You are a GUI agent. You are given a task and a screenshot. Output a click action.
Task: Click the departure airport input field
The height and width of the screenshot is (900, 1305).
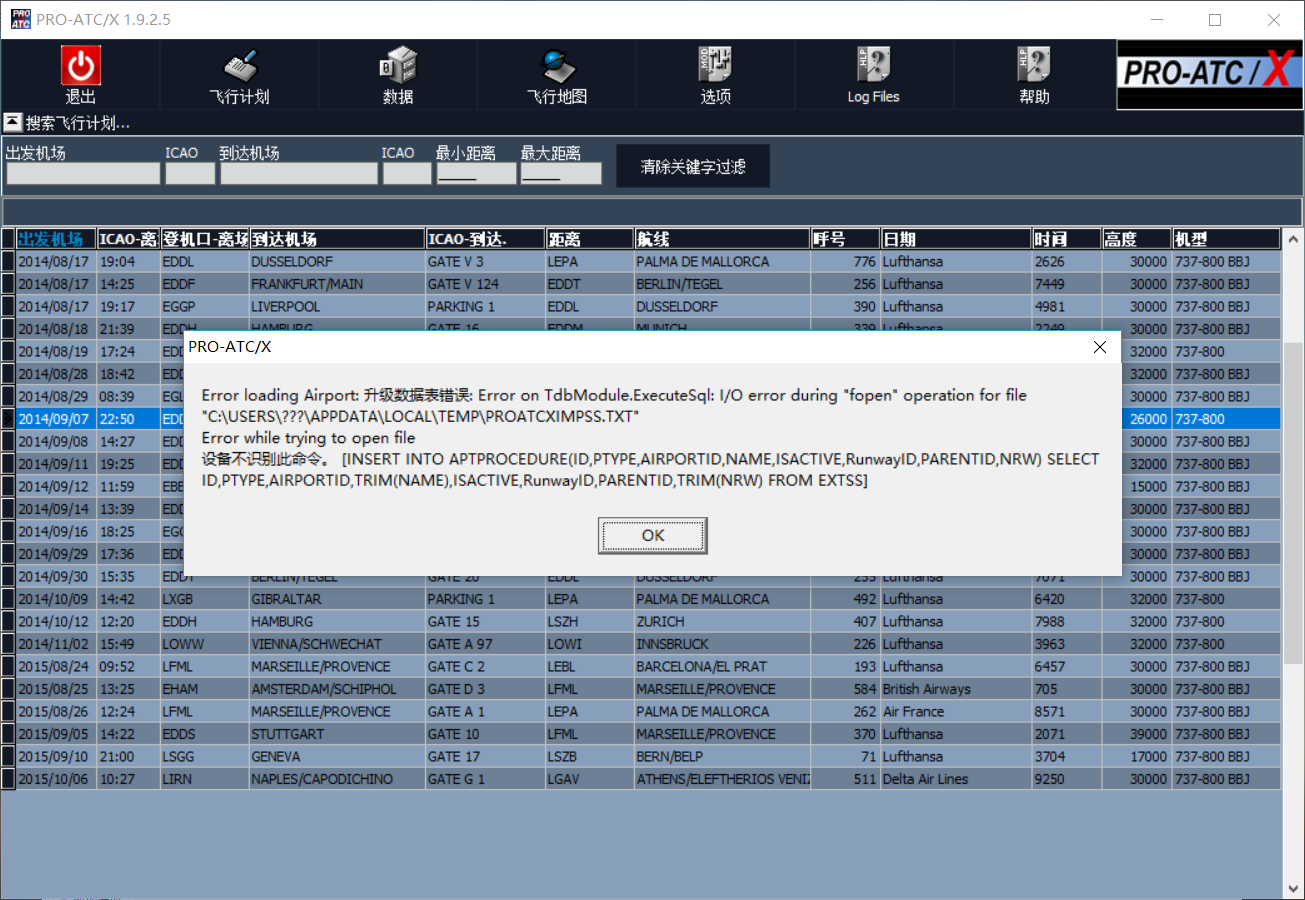(83, 174)
